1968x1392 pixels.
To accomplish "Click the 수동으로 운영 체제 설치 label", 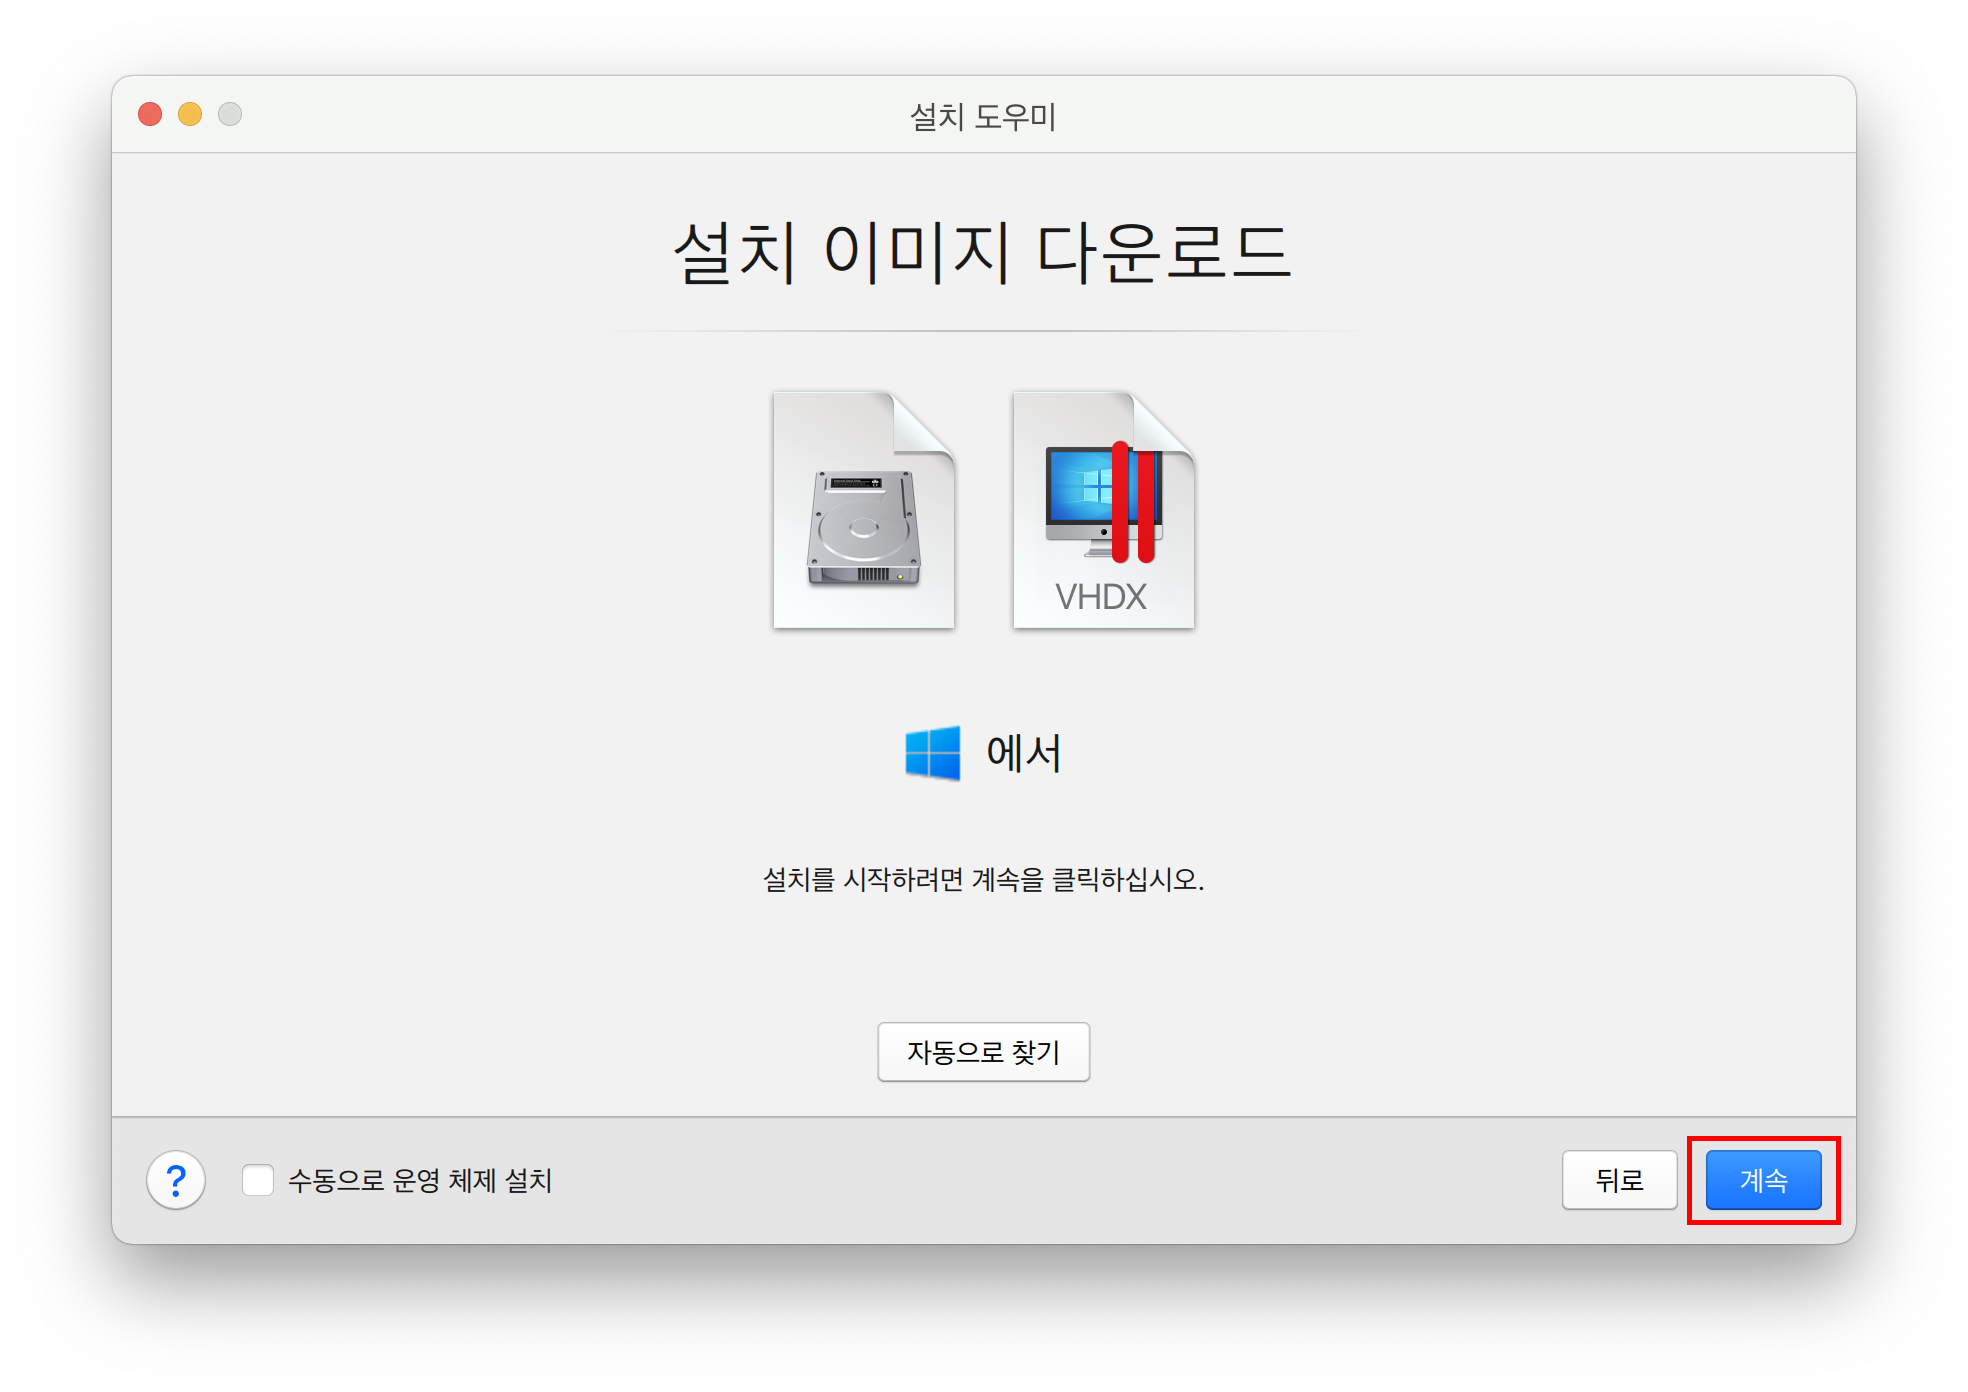I will point(420,1180).
